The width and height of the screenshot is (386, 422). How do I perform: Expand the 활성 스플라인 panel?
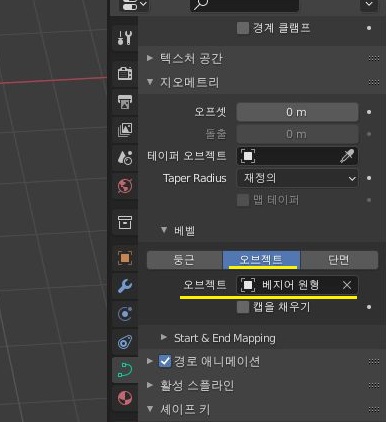(150, 385)
